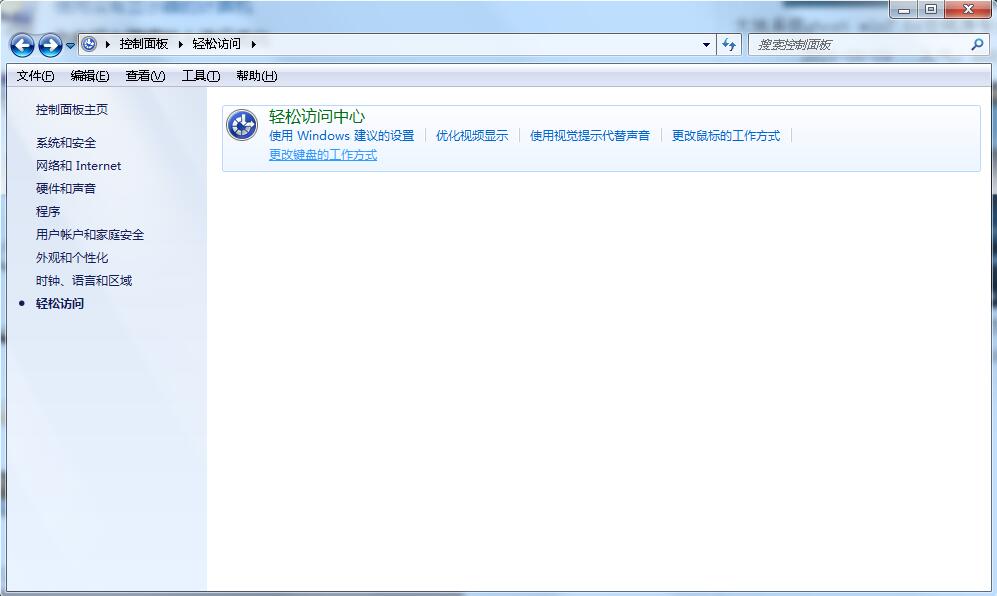Click 控制面板 breadcrumb in address bar

pos(144,44)
